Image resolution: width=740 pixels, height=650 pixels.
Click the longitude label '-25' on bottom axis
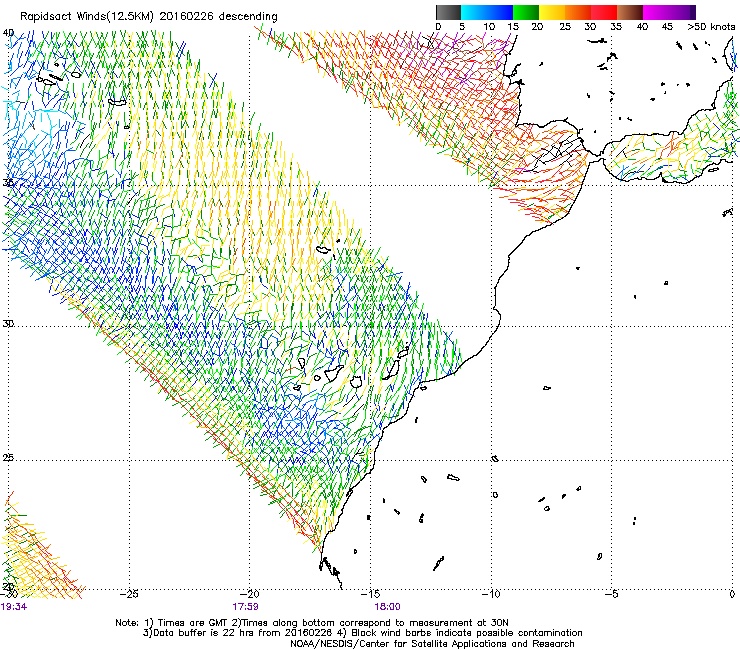128,594
